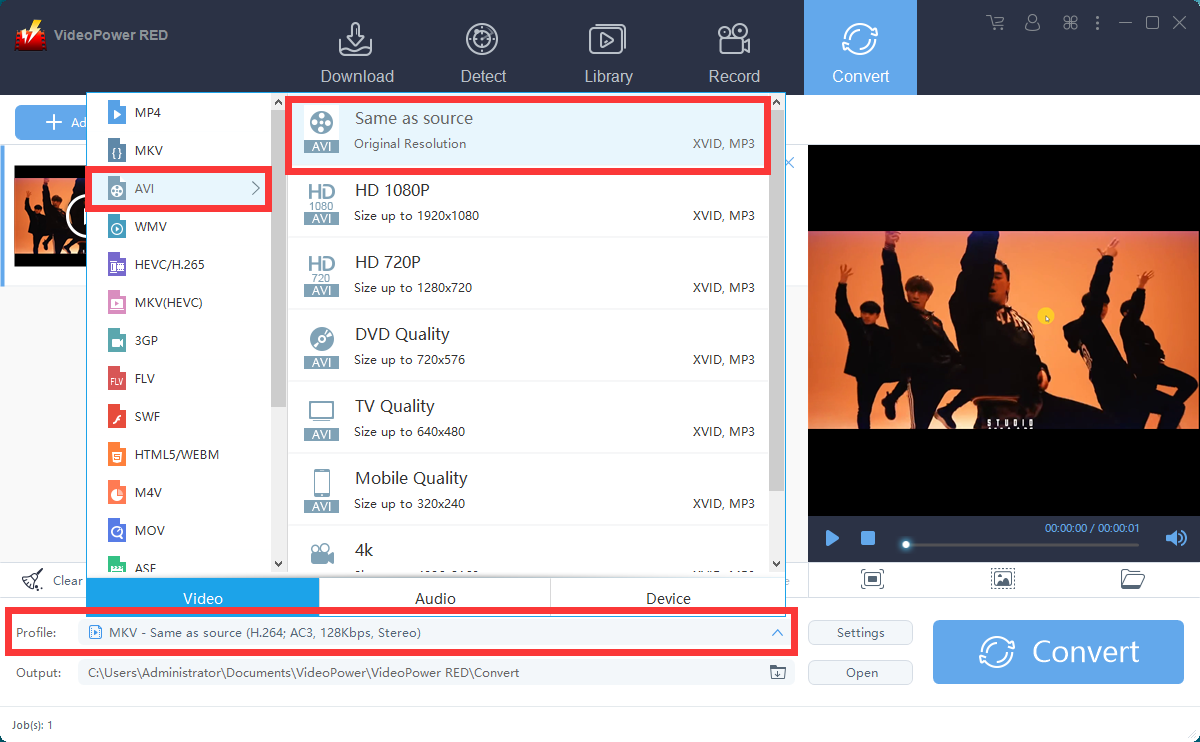Click the Clear list broom icon

(x=33, y=580)
